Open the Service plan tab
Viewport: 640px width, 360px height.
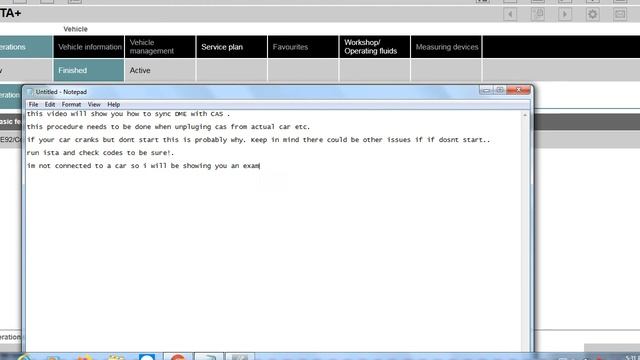[232, 47]
